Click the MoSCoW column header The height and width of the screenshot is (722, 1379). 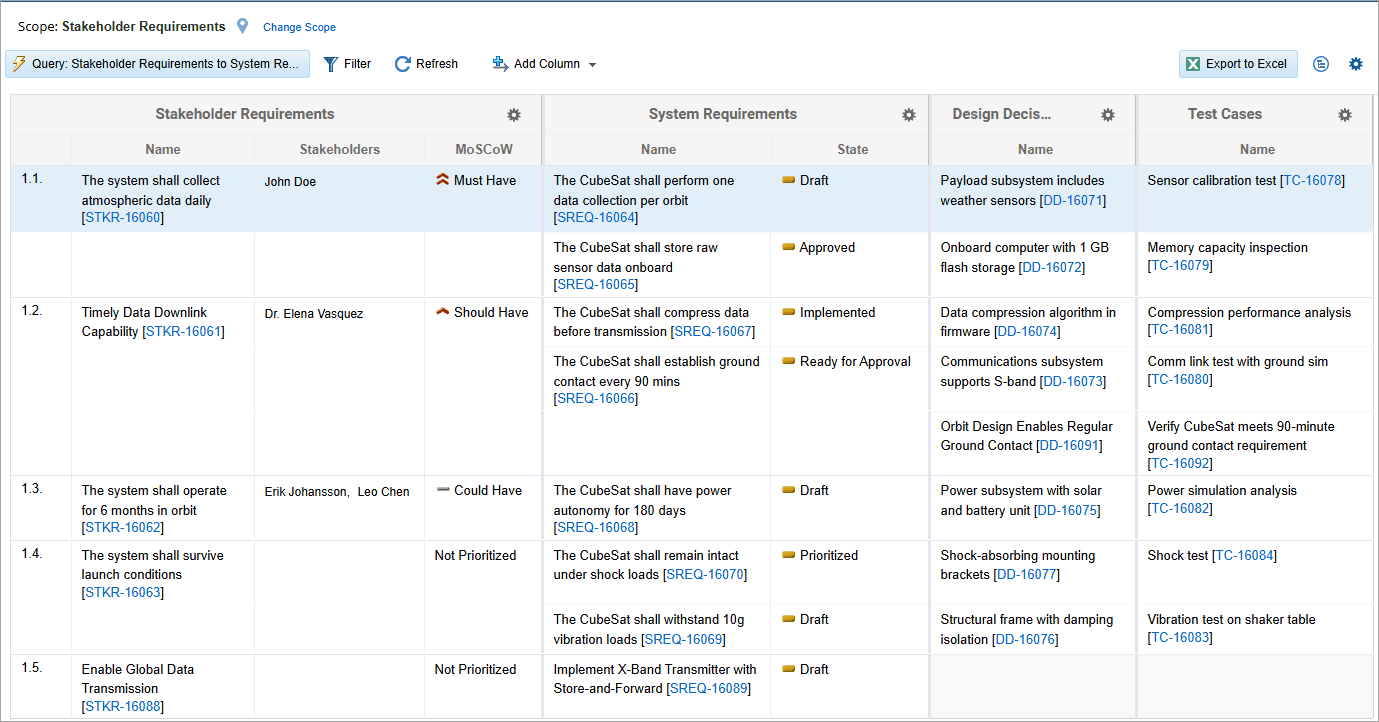pos(484,150)
